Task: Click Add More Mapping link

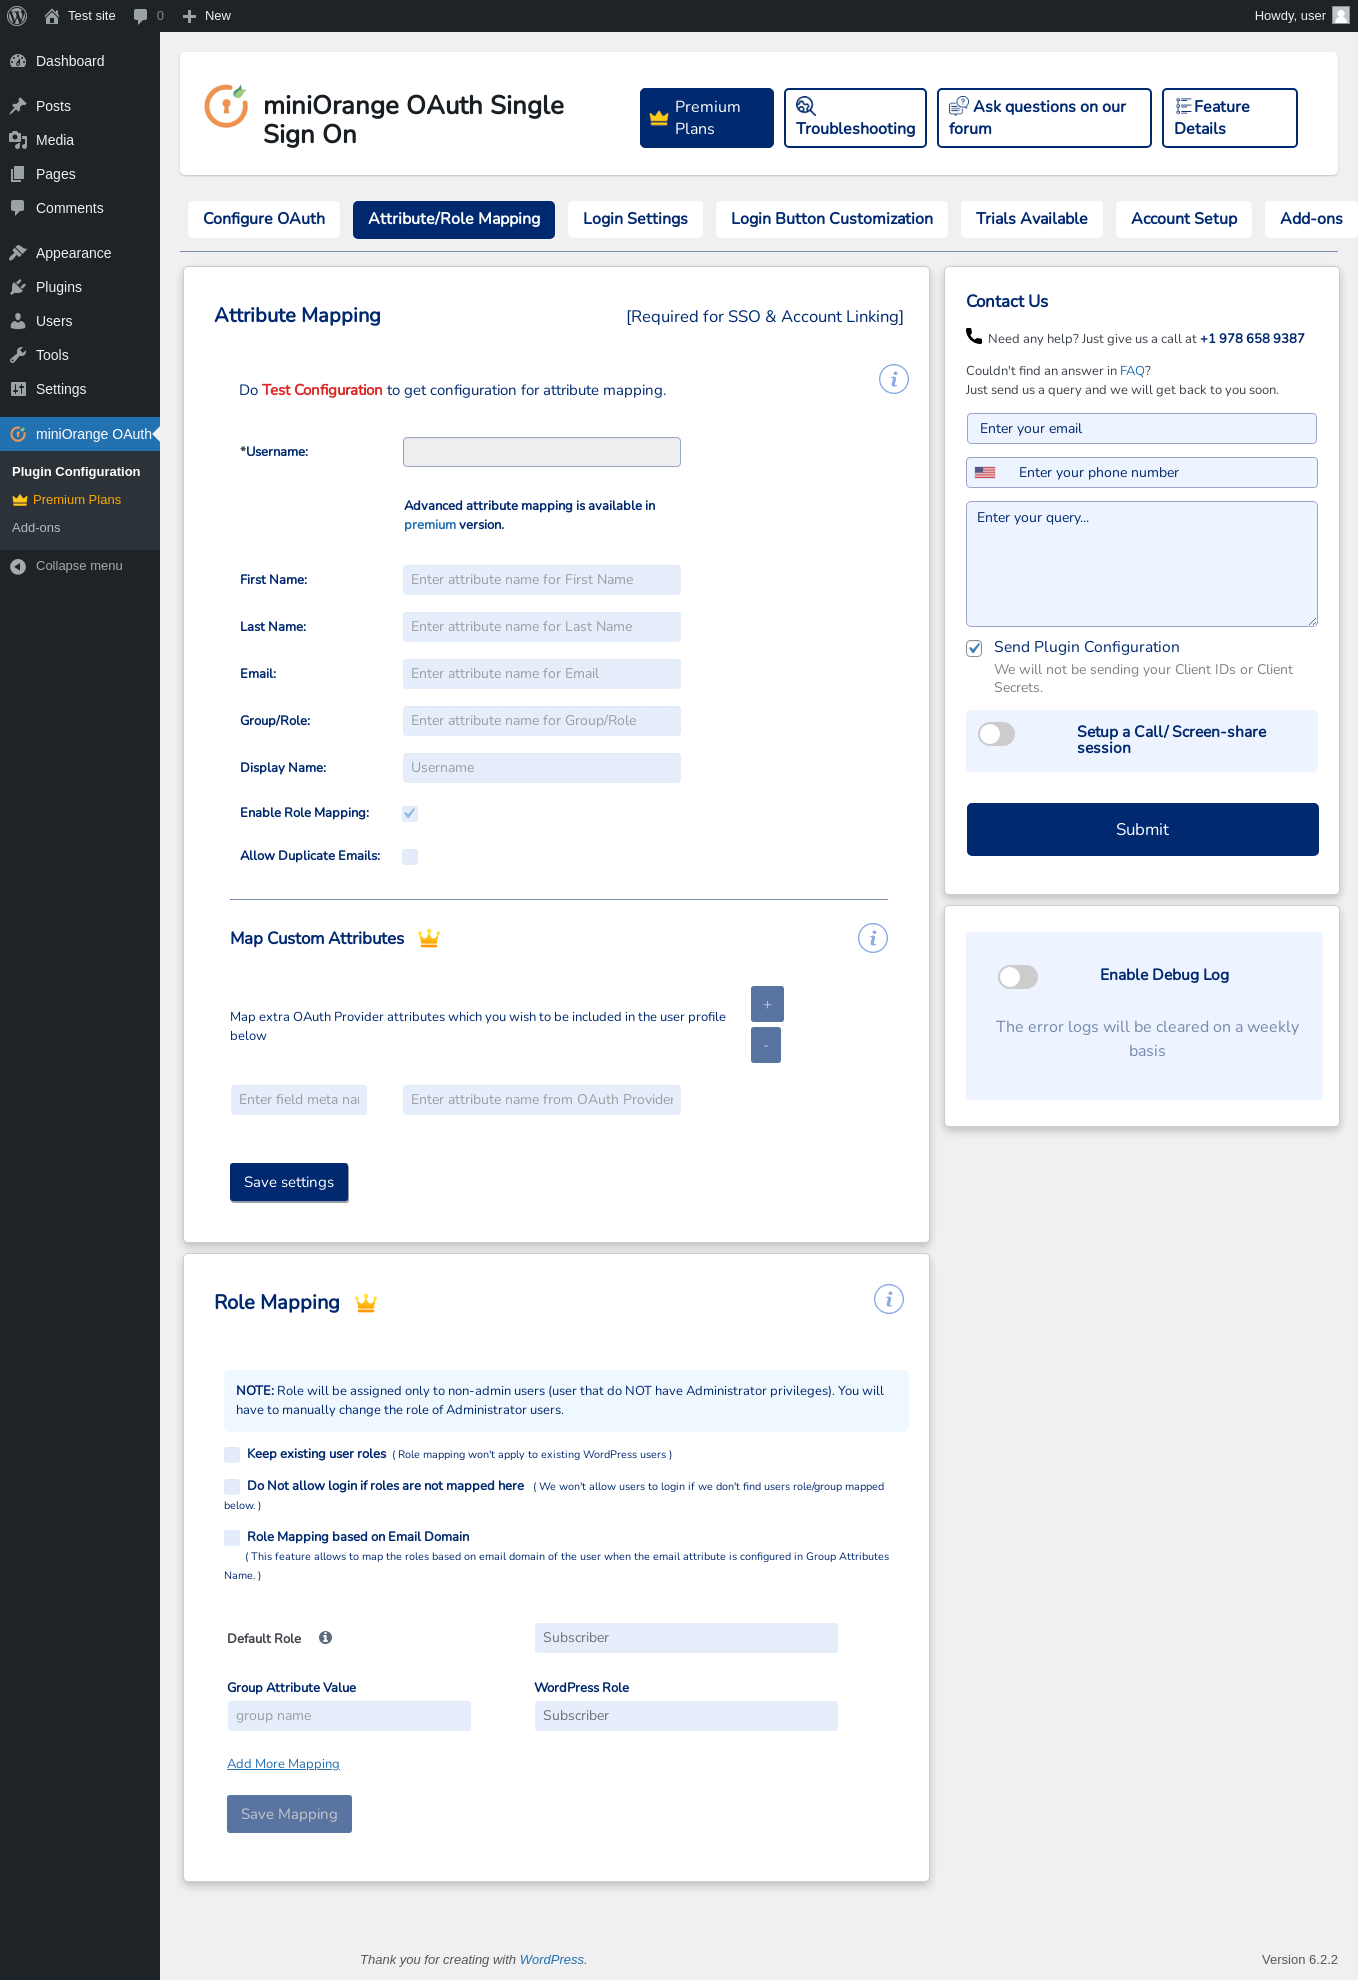Action: point(283,1764)
